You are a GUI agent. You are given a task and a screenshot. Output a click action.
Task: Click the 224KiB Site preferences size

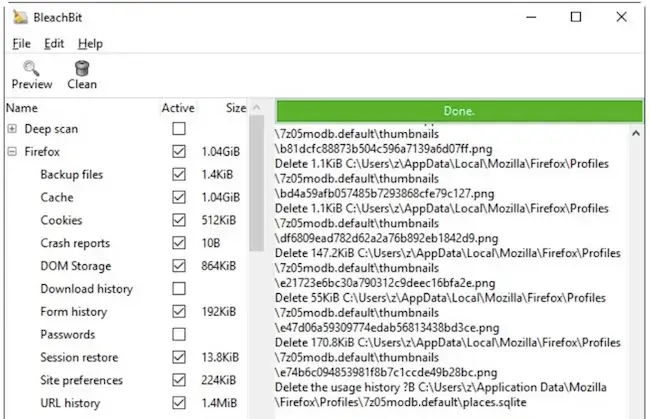[x=218, y=380]
